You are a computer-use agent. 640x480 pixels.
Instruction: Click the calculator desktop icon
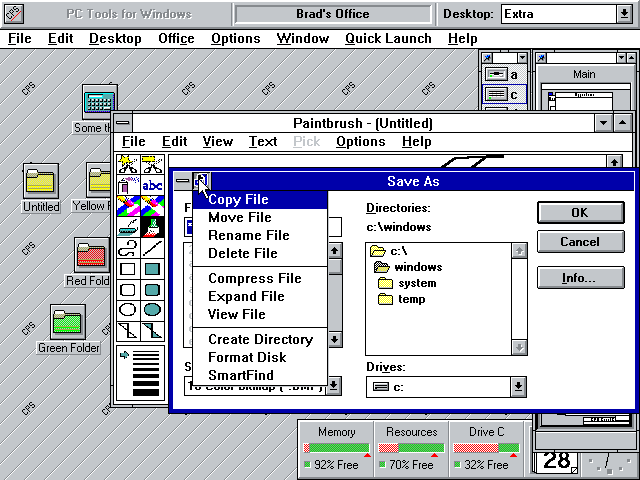(99, 101)
